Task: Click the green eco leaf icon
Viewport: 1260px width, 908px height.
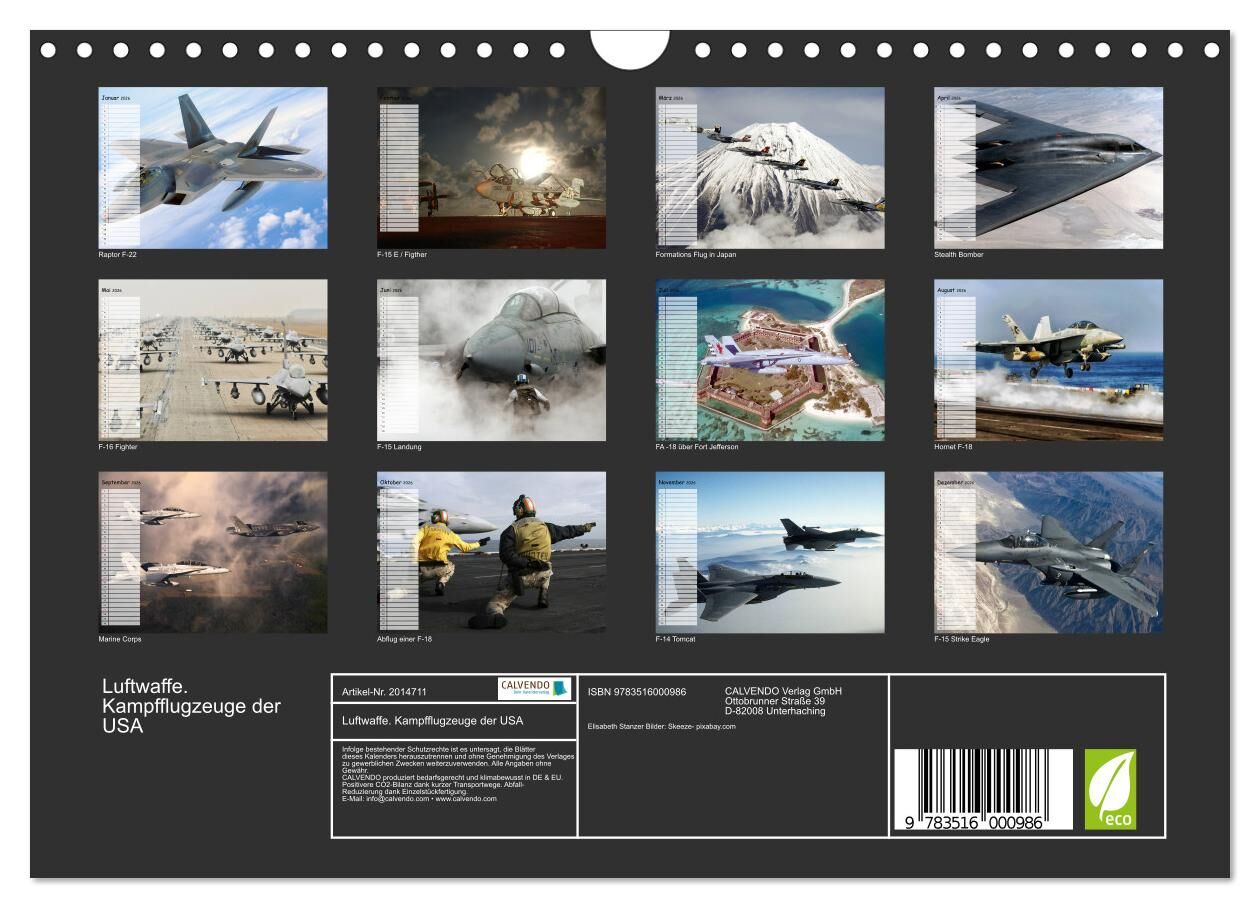Action: point(1110,789)
